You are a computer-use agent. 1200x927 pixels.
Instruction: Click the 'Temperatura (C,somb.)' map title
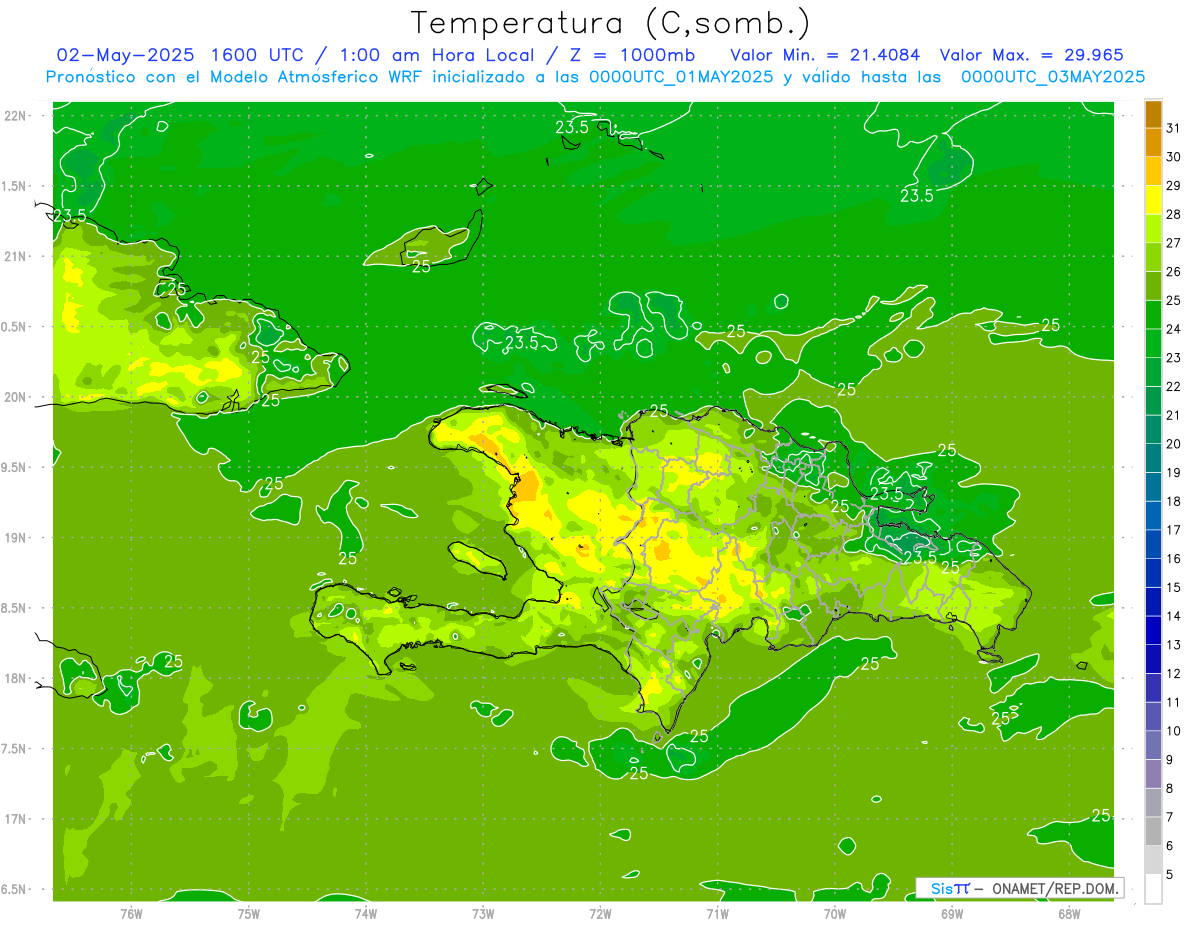pos(610,22)
